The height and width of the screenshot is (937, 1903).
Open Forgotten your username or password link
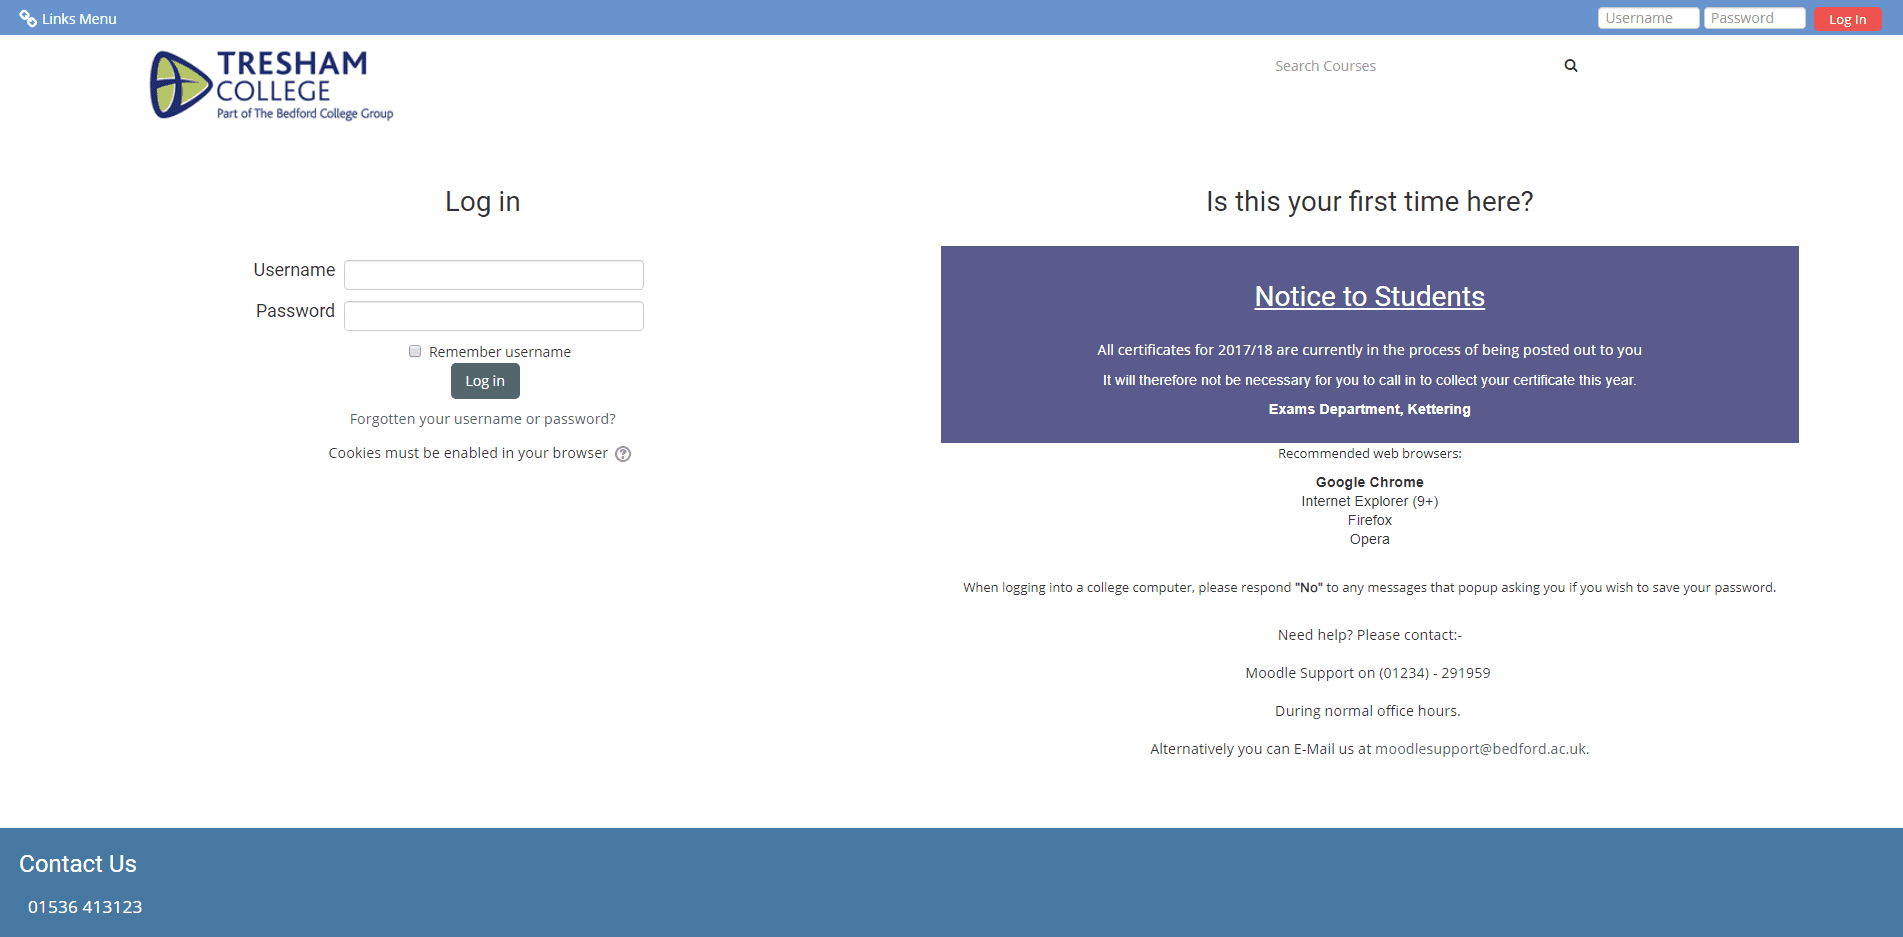point(483,419)
